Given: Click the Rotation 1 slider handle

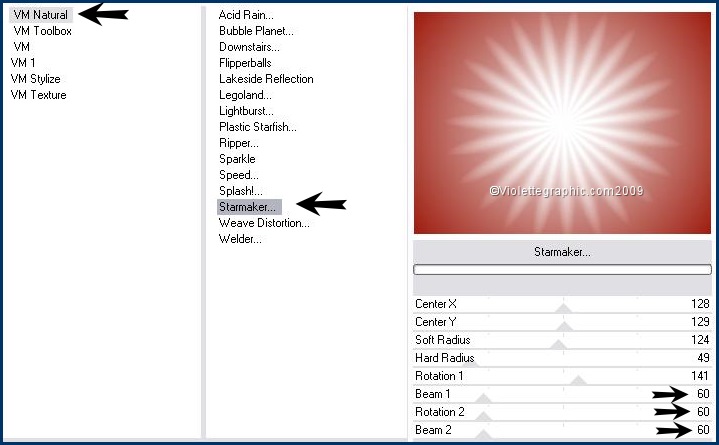Looking at the screenshot, I should point(577,380).
